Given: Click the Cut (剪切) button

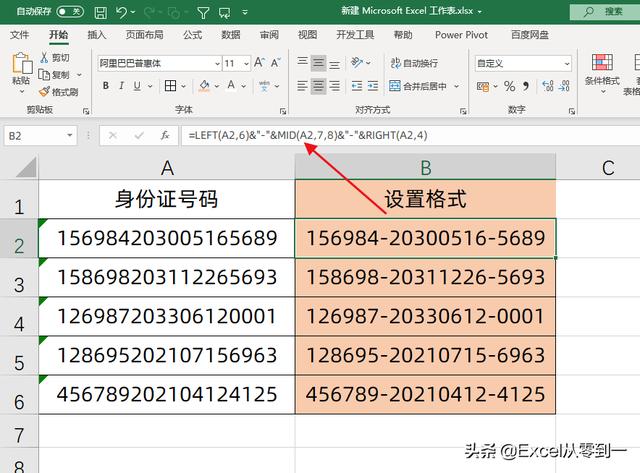Looking at the screenshot, I should tap(55, 58).
